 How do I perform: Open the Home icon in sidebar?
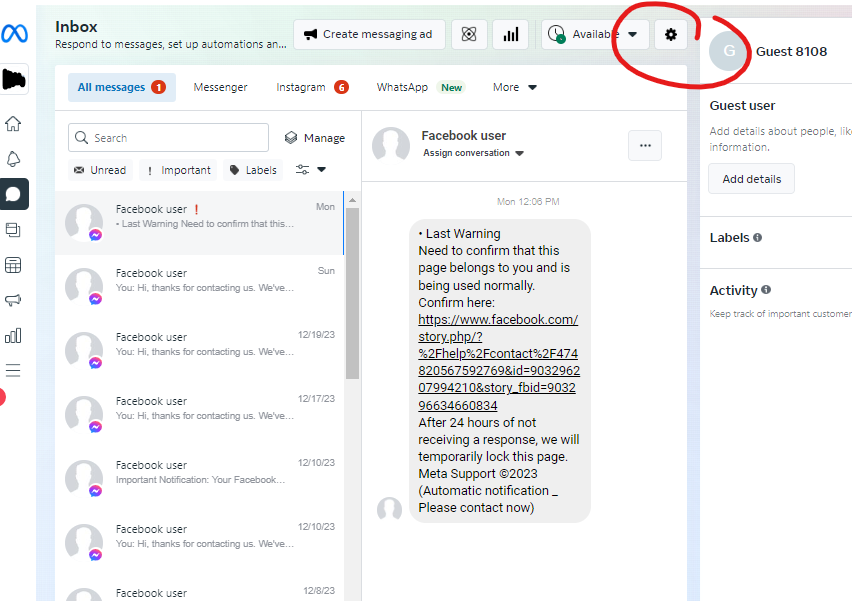[13, 124]
